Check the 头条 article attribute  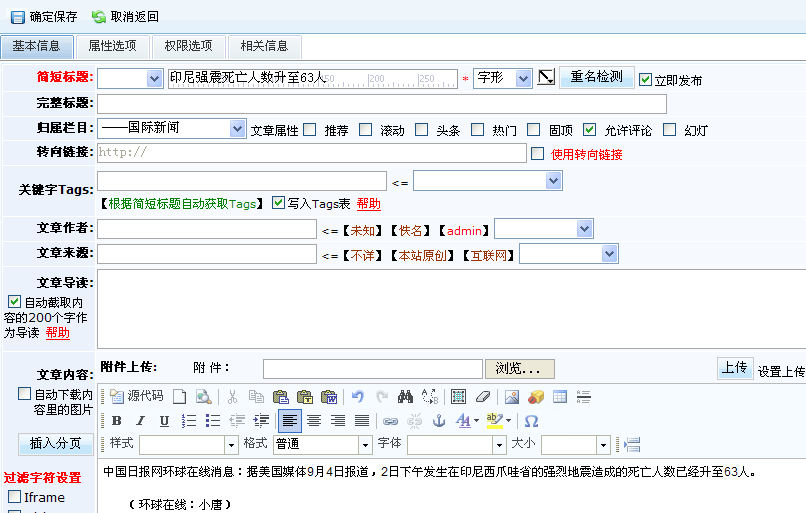tap(422, 130)
